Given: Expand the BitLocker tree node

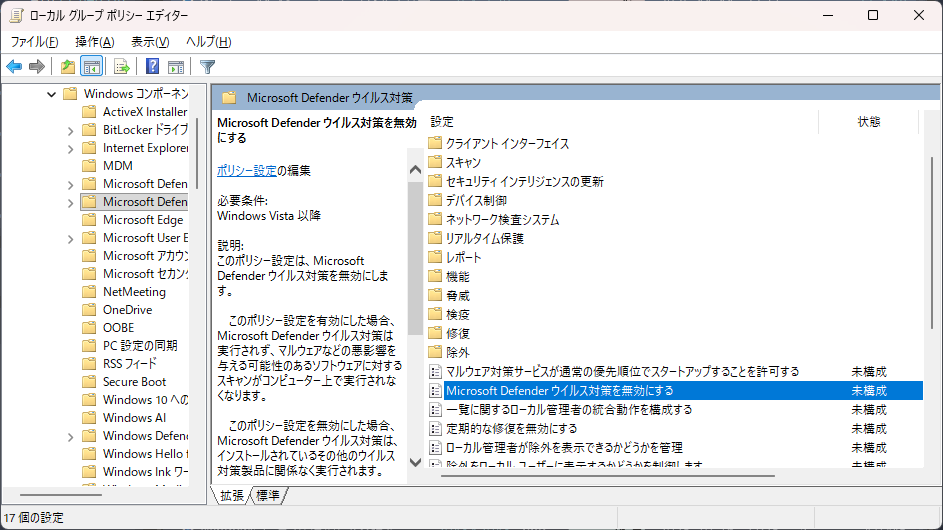Looking at the screenshot, I should click(x=70, y=130).
